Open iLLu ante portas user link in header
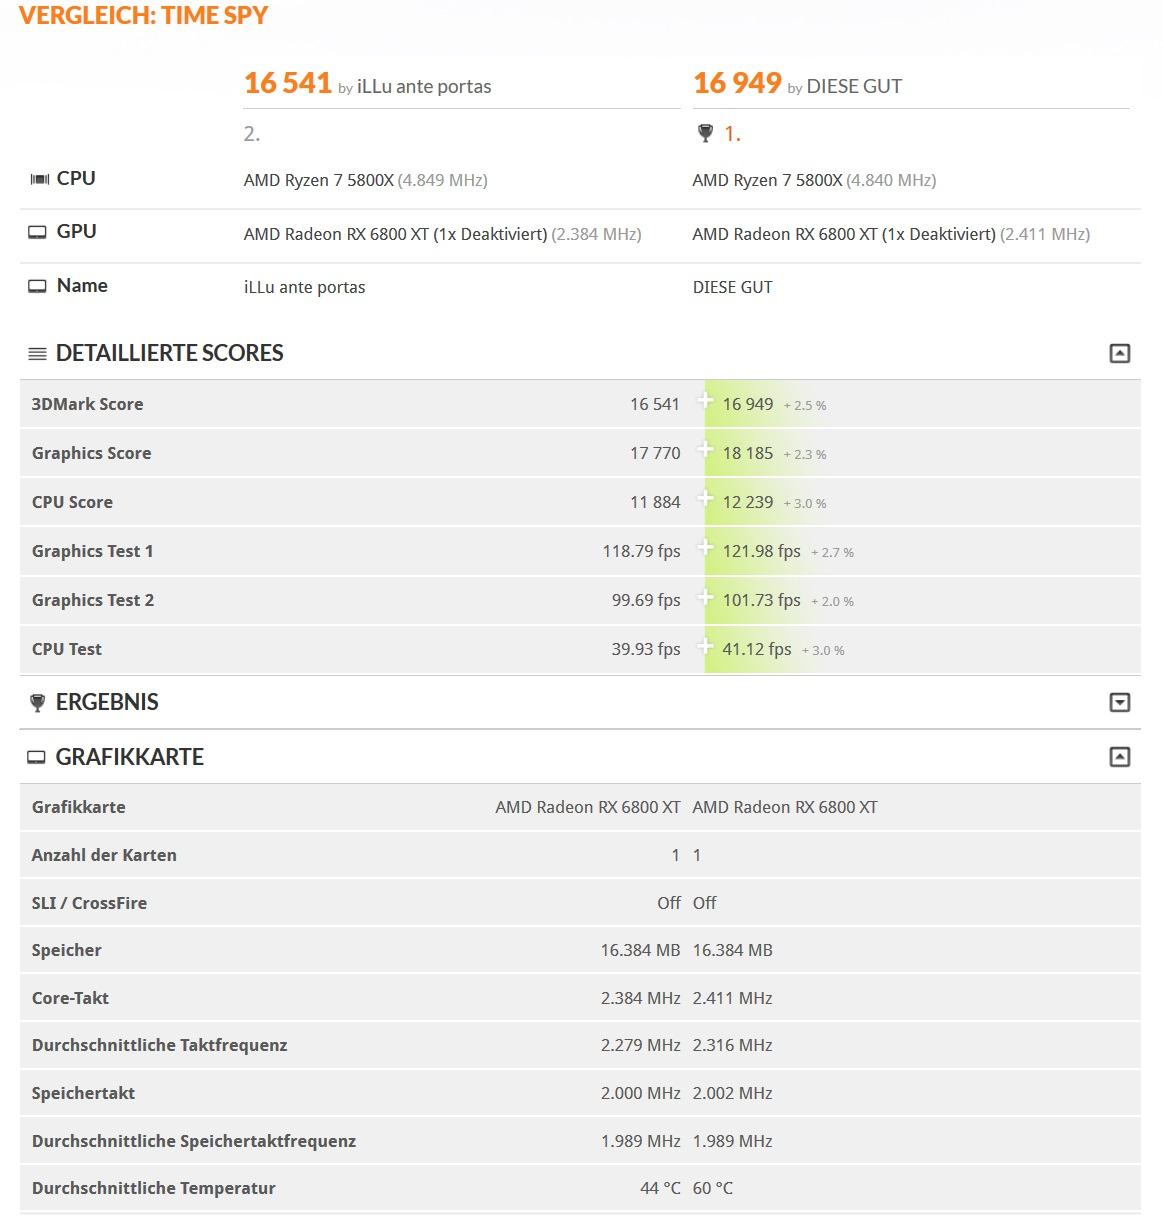The image size is (1163, 1215). (x=424, y=87)
